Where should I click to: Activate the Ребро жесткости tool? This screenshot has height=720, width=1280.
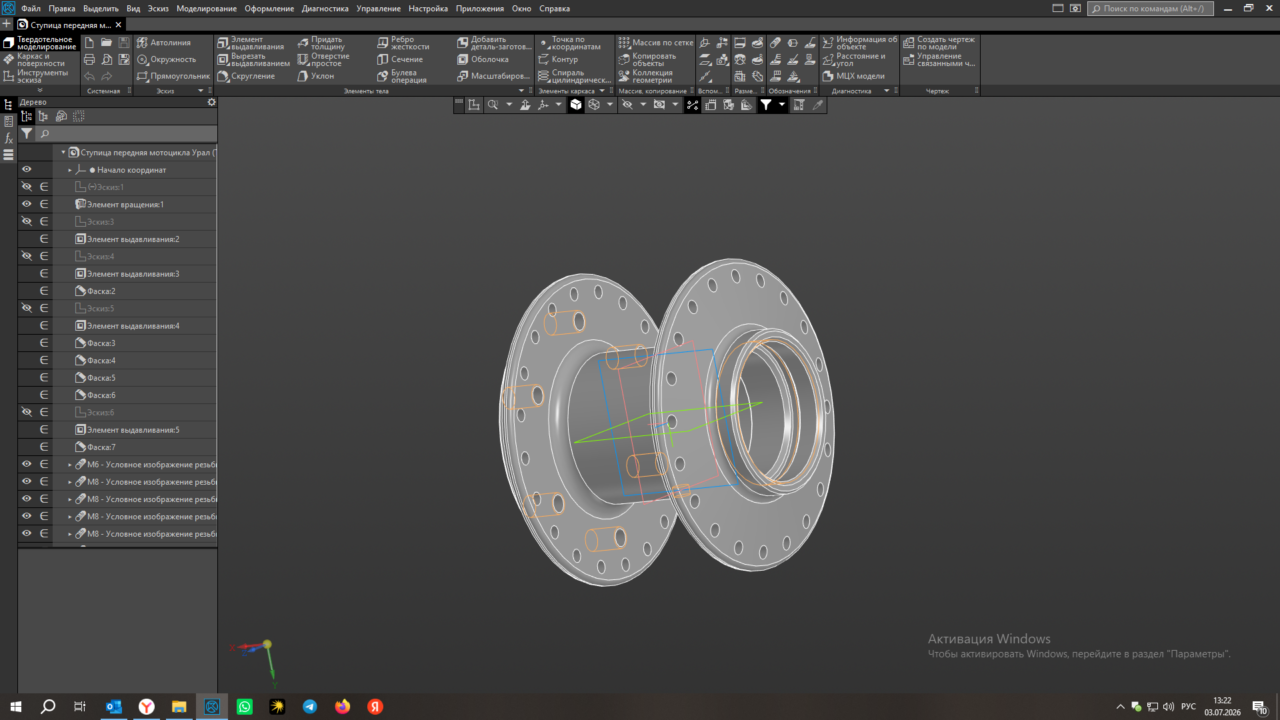403,43
